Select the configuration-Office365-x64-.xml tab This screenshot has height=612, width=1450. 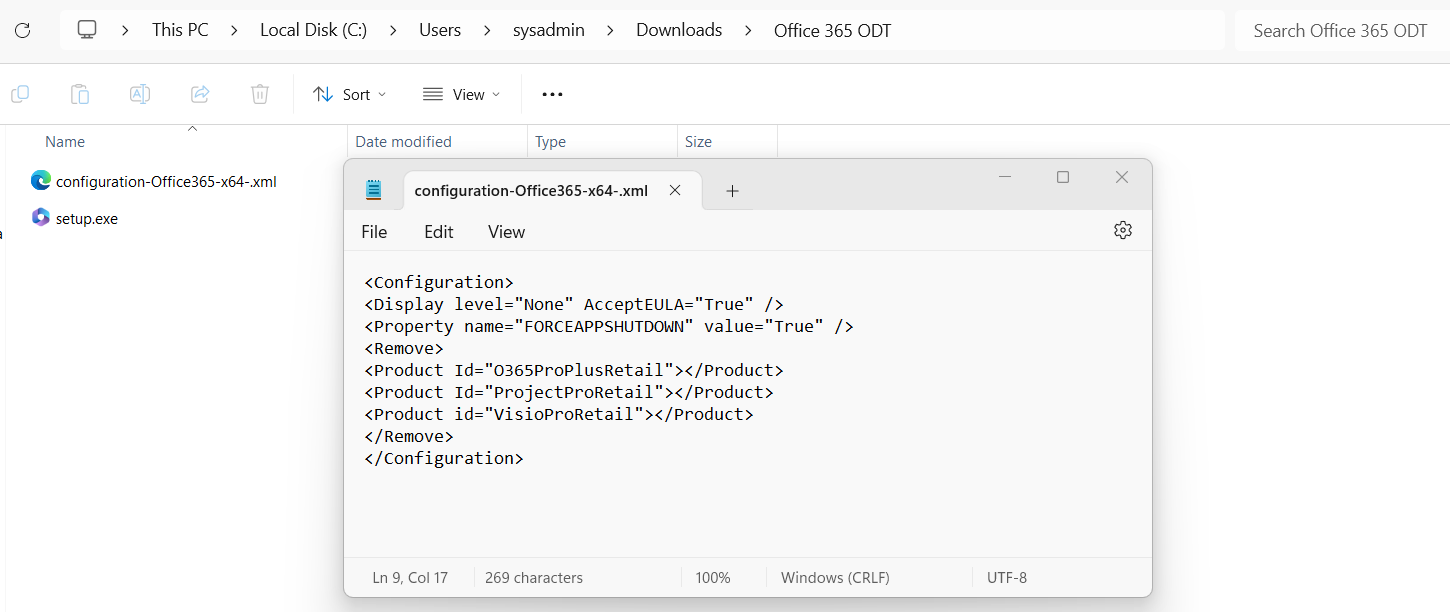pyautogui.click(x=529, y=190)
